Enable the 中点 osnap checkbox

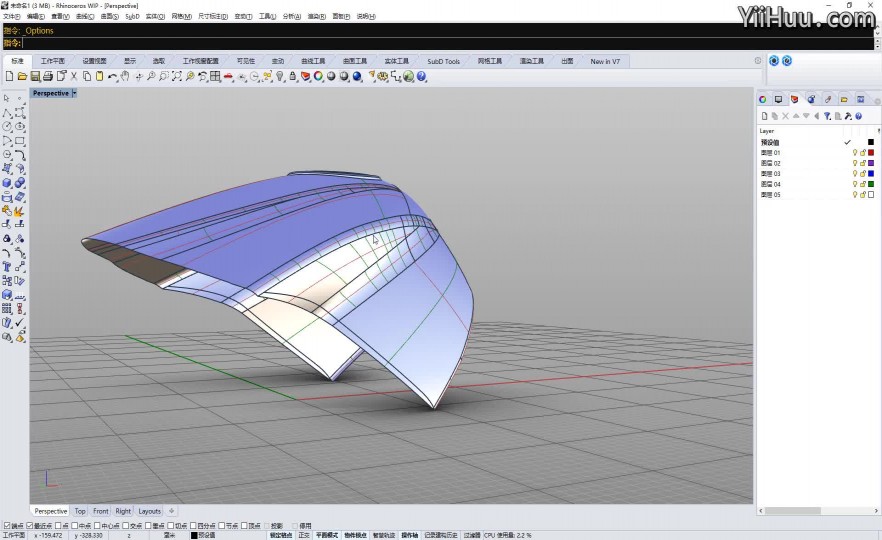75,526
